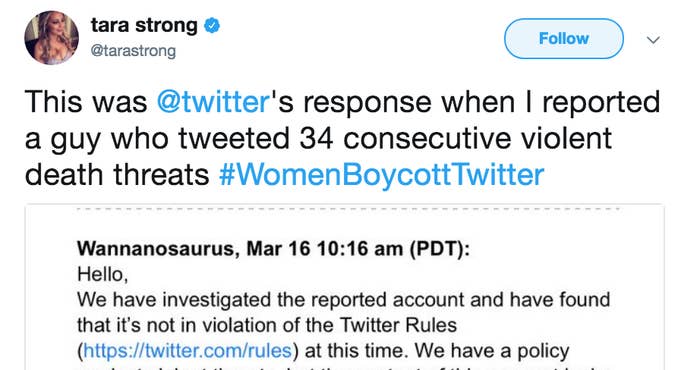Follow the tara strong account
The height and width of the screenshot is (370, 700).
pos(564,39)
